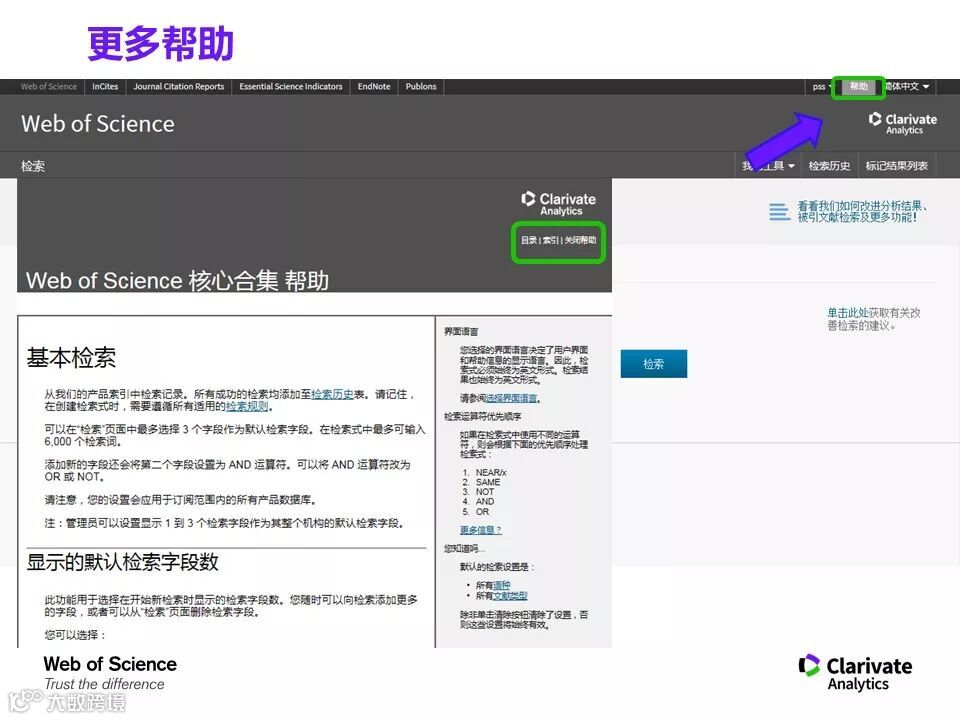
Task: Click the blue 检索 search button
Action: coord(654,364)
